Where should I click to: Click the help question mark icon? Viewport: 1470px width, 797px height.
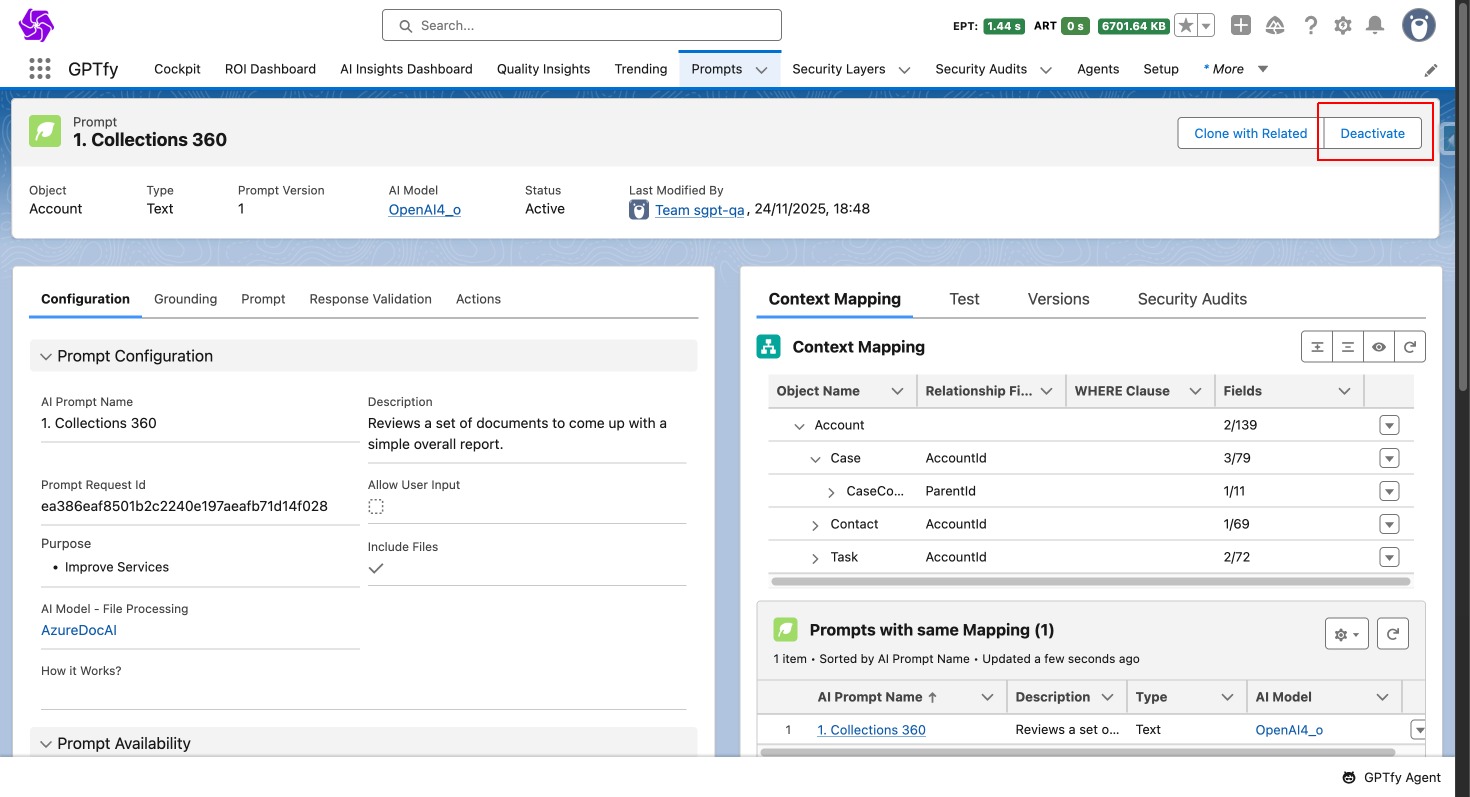point(1311,26)
